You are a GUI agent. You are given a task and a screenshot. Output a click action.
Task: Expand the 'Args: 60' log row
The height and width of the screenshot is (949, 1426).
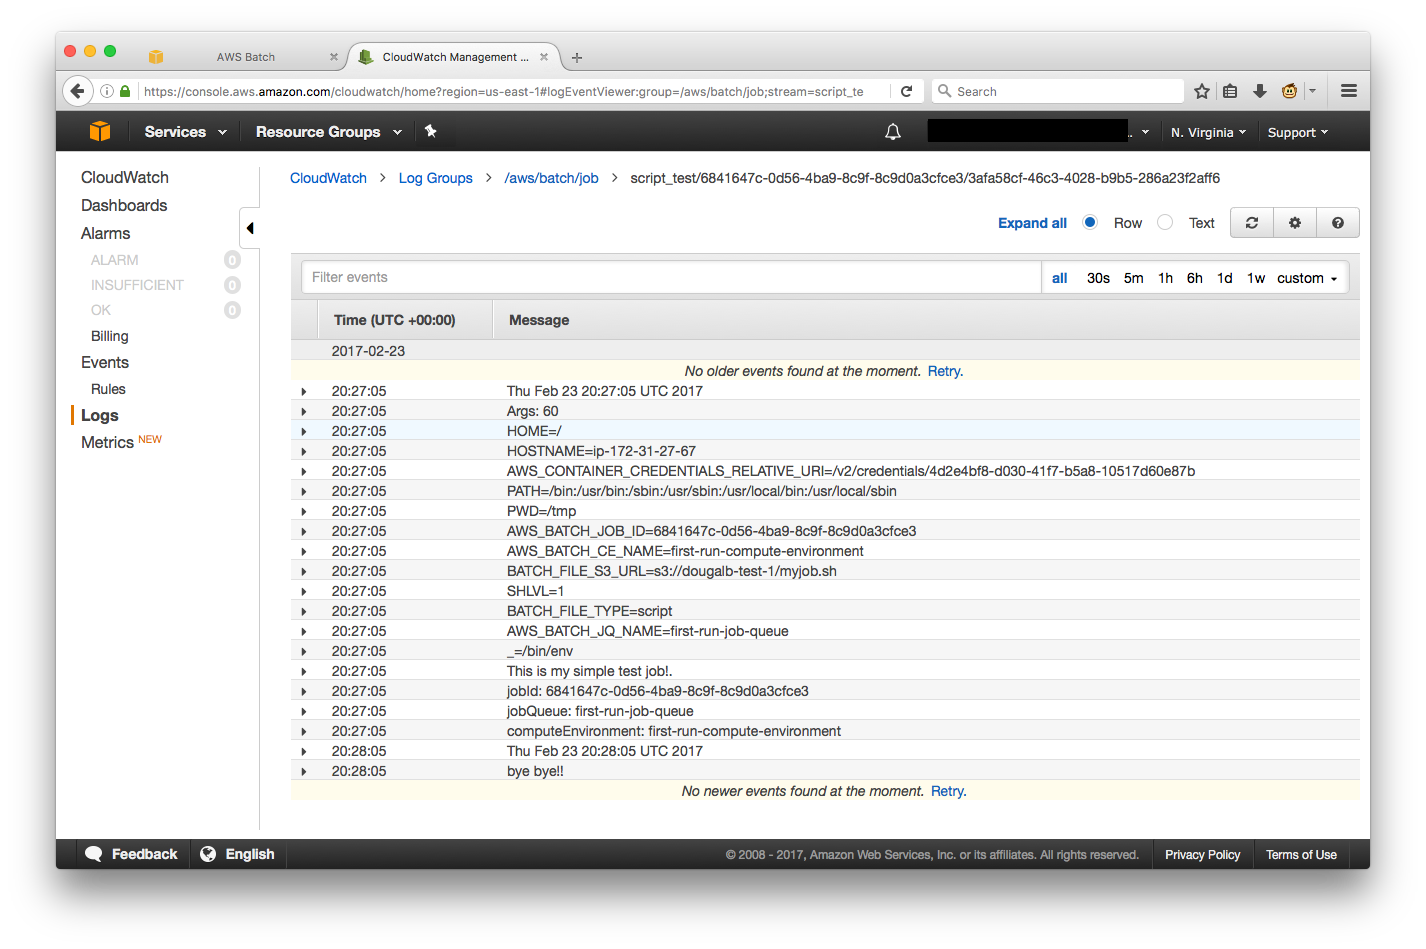coord(304,411)
